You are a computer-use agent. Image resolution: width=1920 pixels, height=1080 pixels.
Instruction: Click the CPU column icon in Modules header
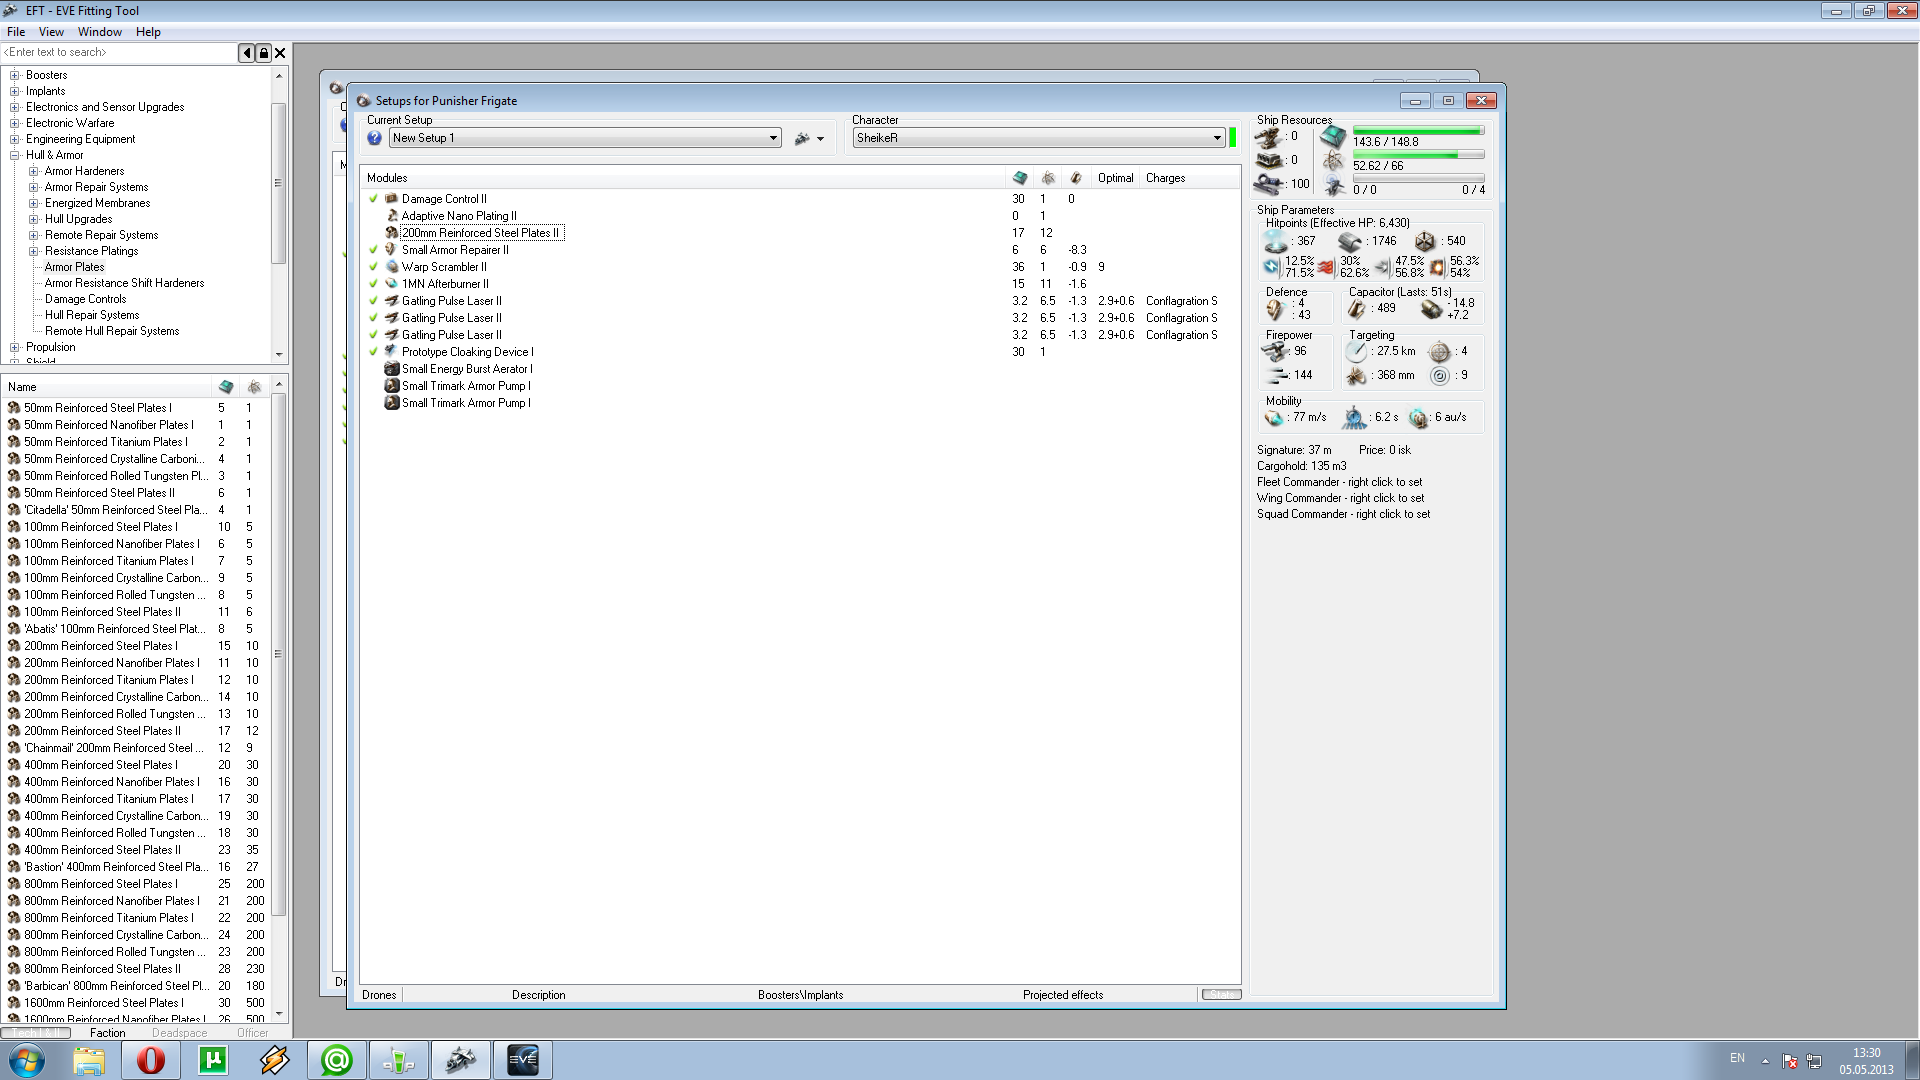(1019, 178)
